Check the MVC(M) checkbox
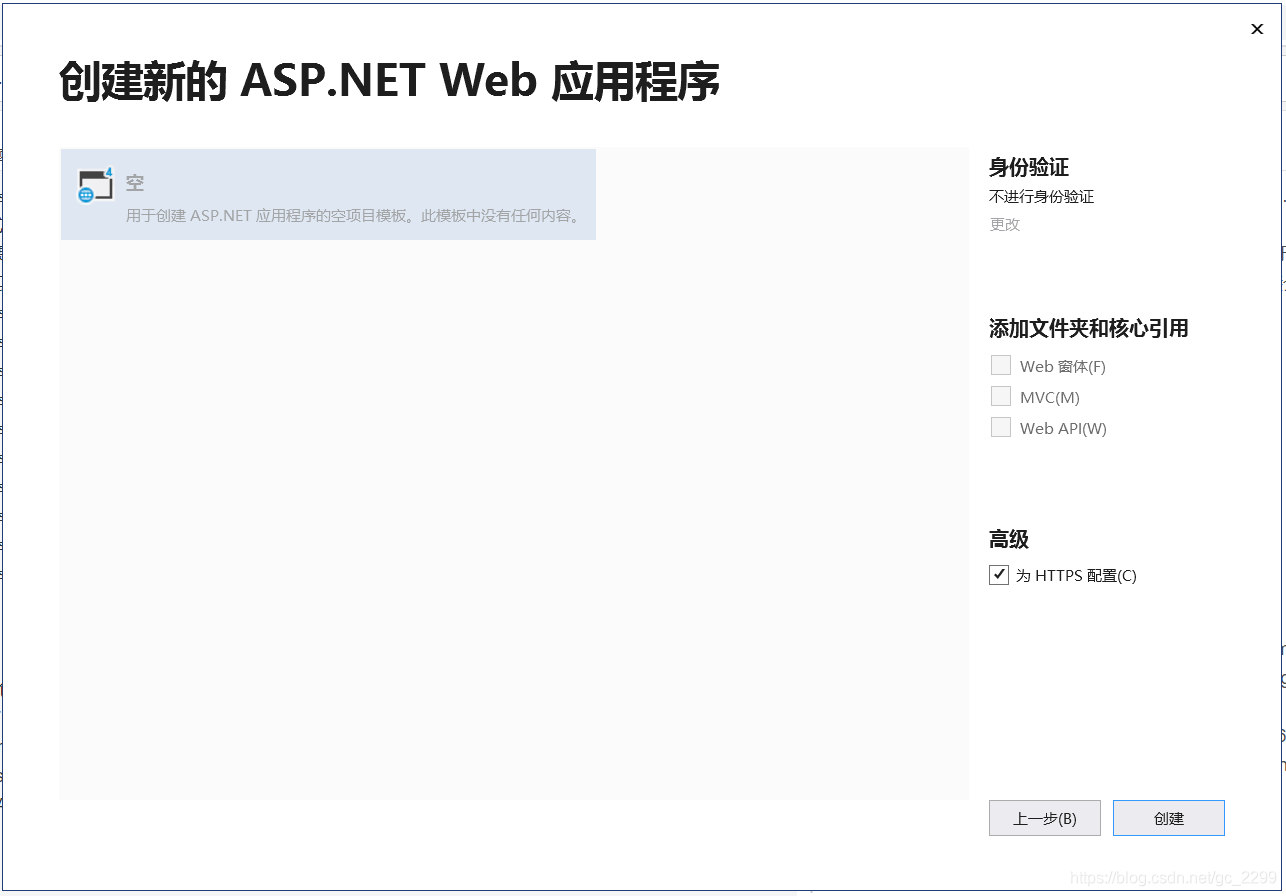 coord(1001,396)
